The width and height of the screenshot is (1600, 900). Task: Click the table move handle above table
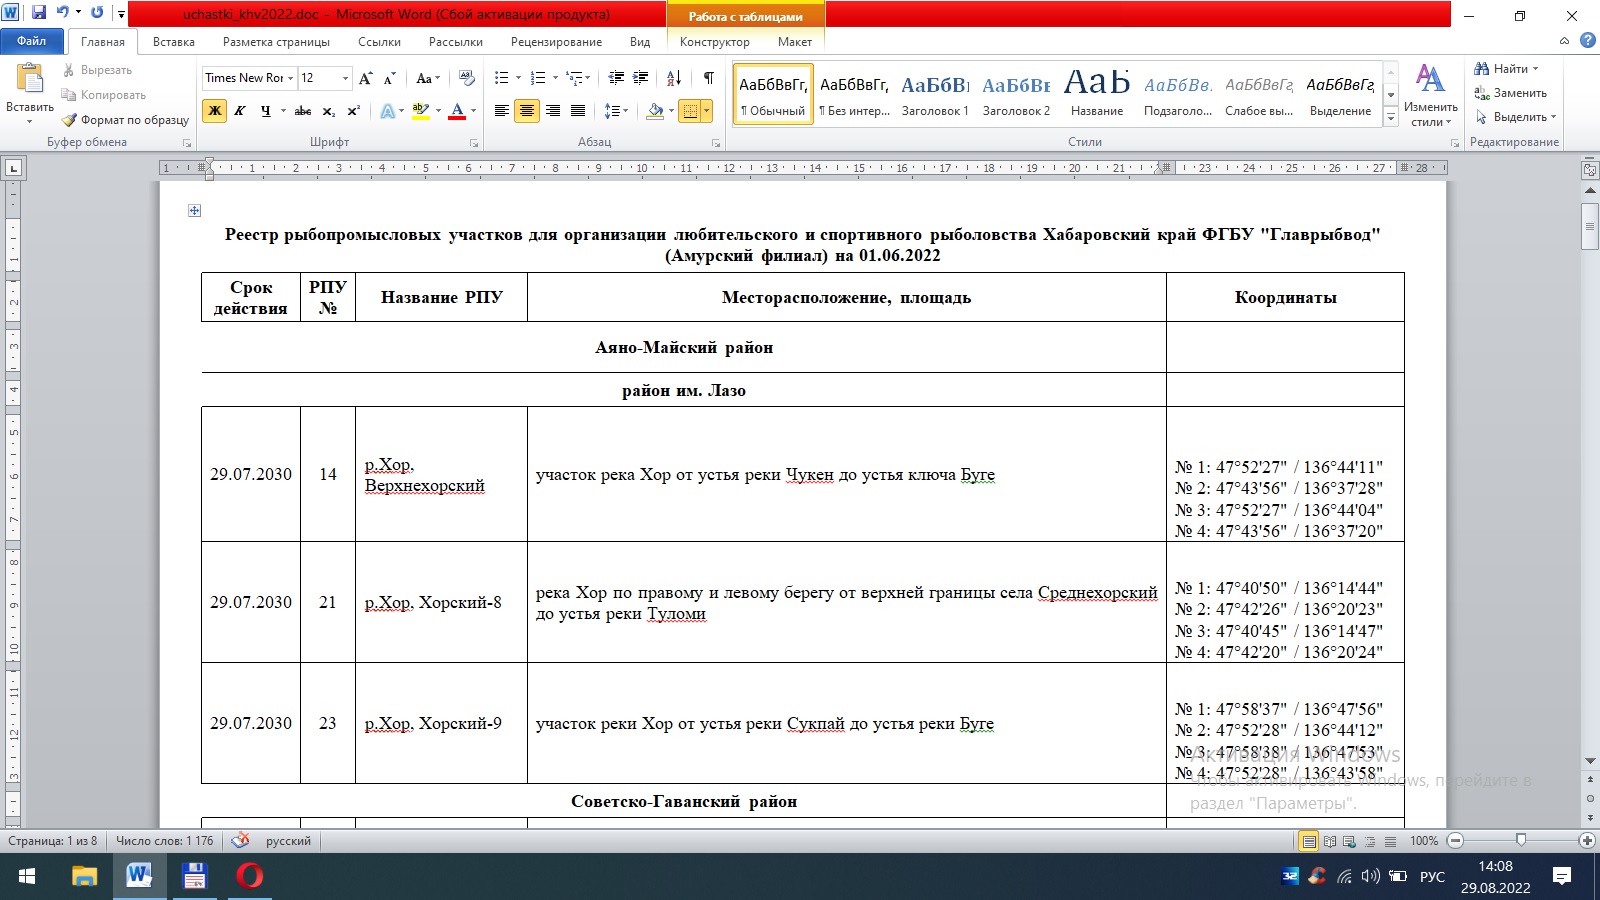point(195,210)
